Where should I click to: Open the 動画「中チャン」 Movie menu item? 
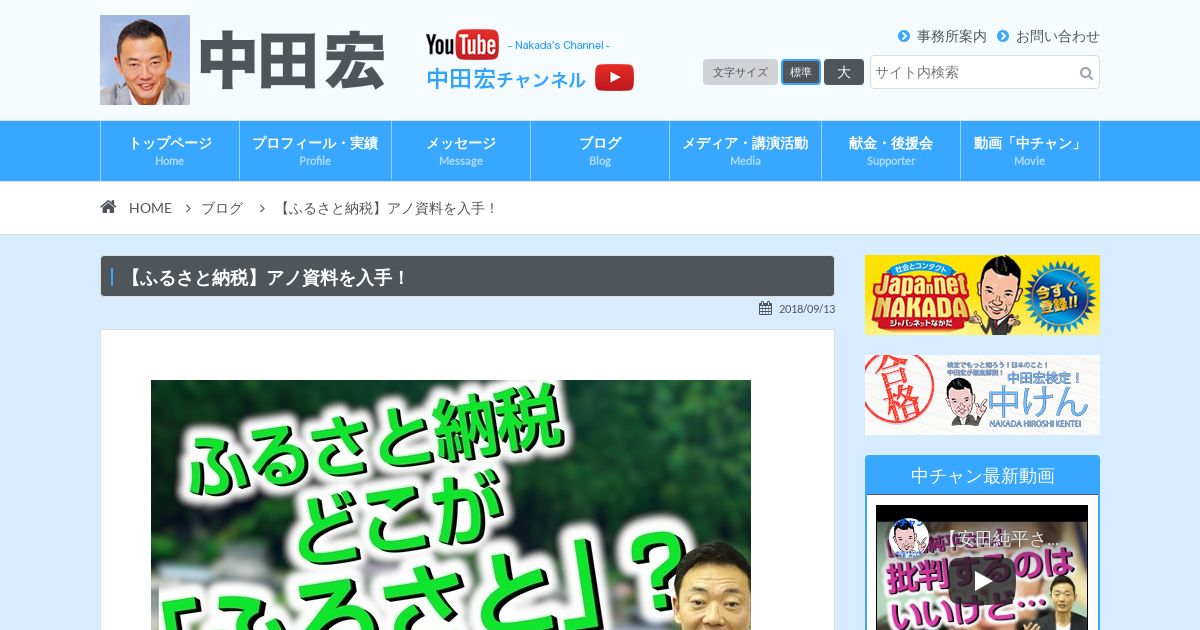1029,151
